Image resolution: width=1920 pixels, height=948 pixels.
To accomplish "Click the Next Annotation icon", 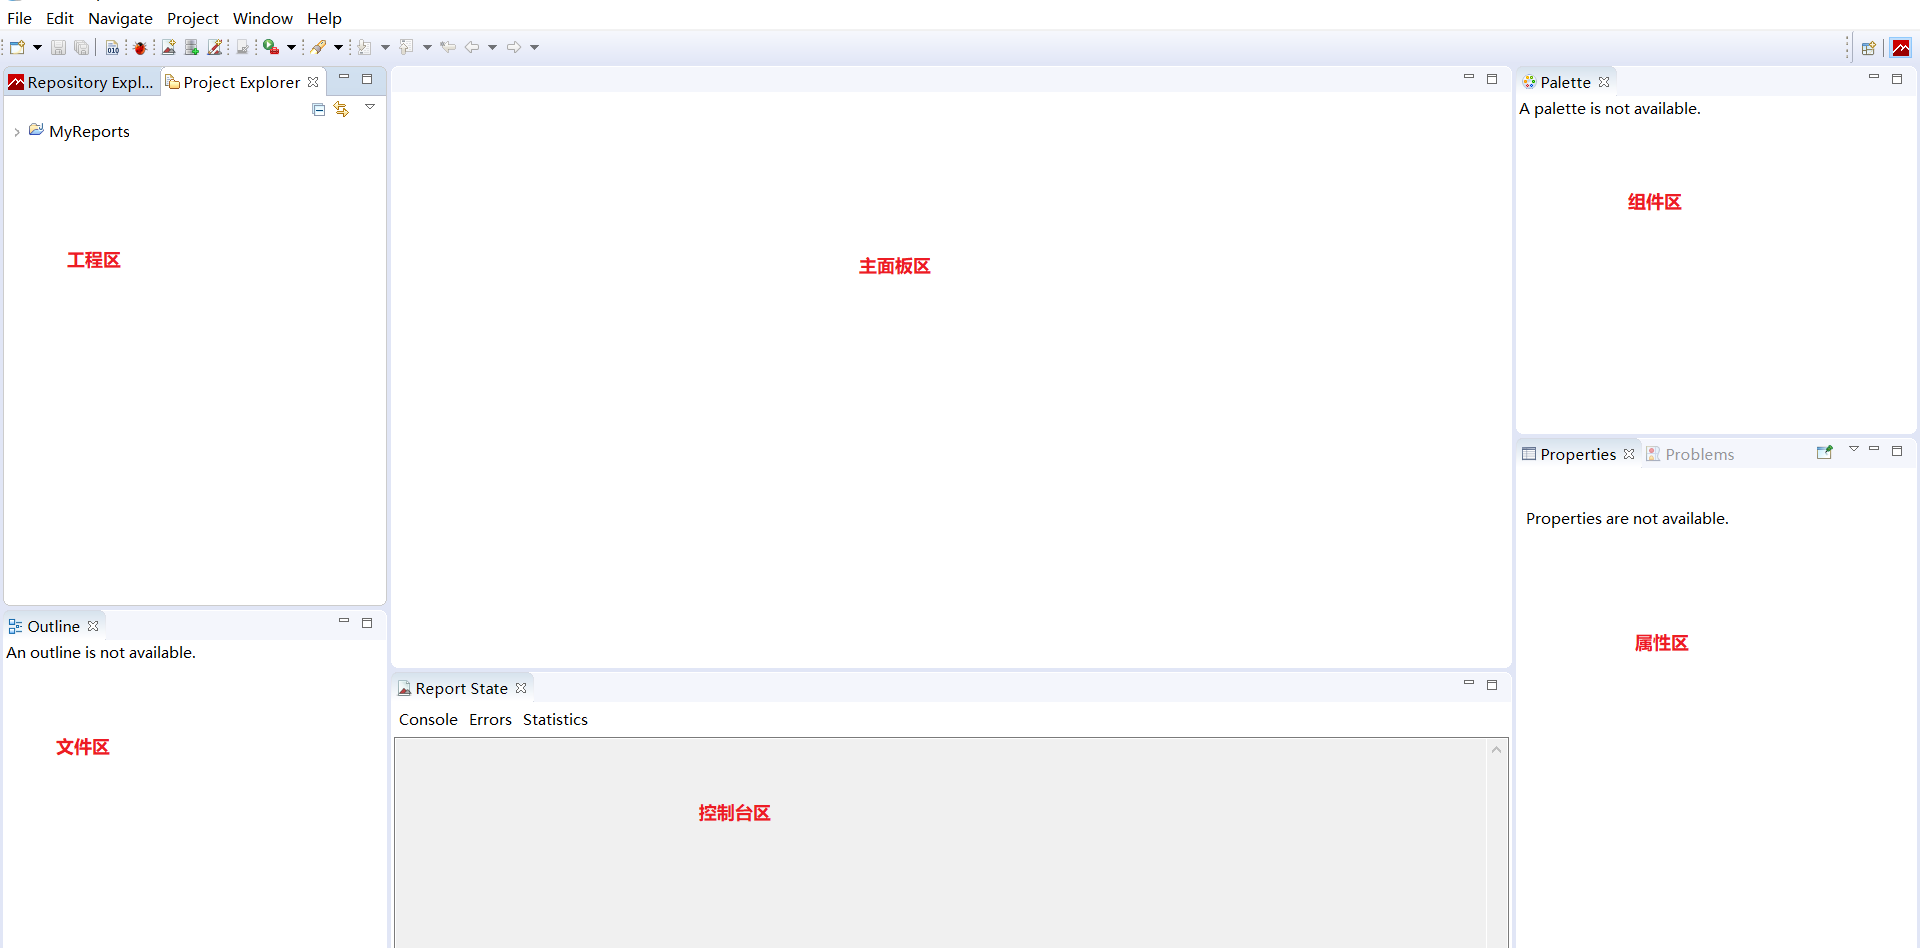I will (364, 47).
